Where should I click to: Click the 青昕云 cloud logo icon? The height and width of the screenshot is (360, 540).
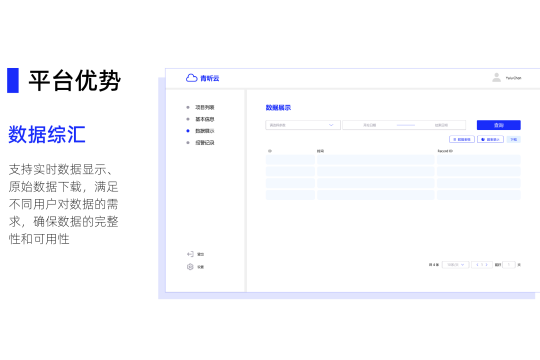191,78
